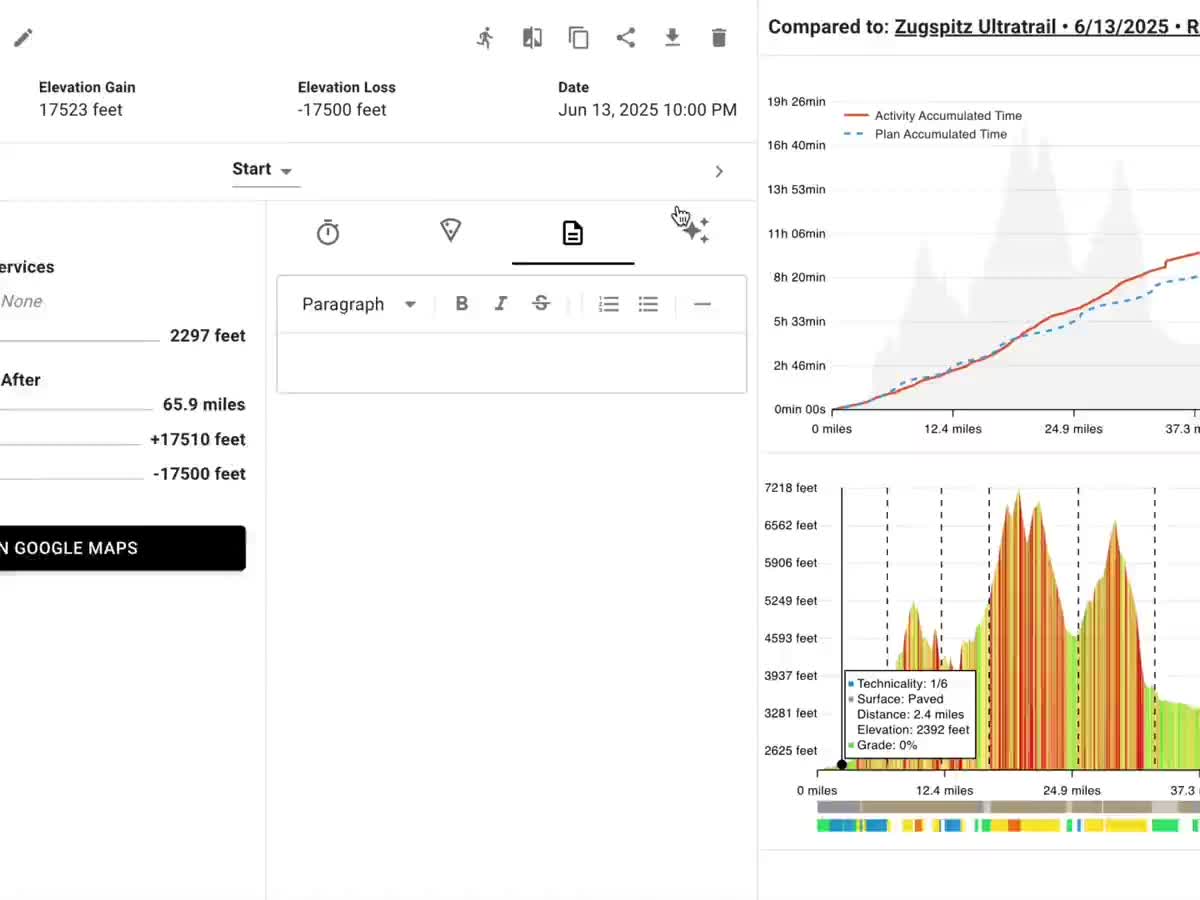Enable italic text formatting

click(x=501, y=303)
